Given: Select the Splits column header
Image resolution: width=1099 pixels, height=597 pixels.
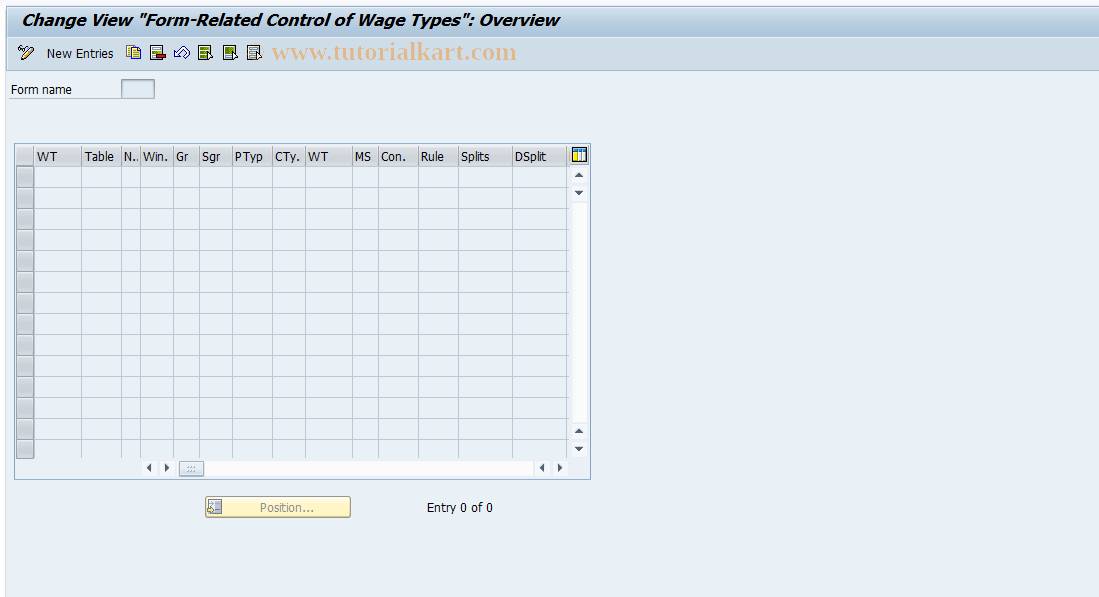Looking at the screenshot, I should pos(484,156).
